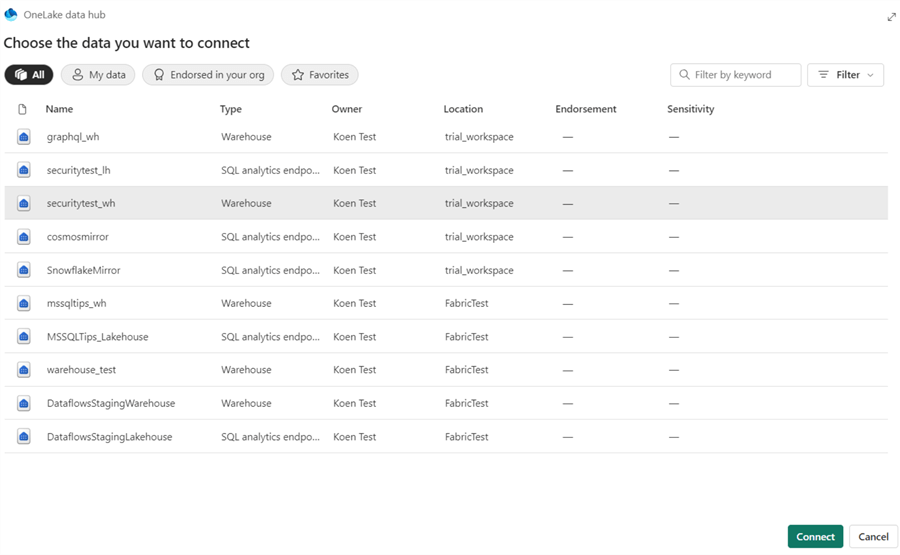This screenshot has height=555, width=900.
Task: Select the All filter tab
Action: [x=29, y=75]
